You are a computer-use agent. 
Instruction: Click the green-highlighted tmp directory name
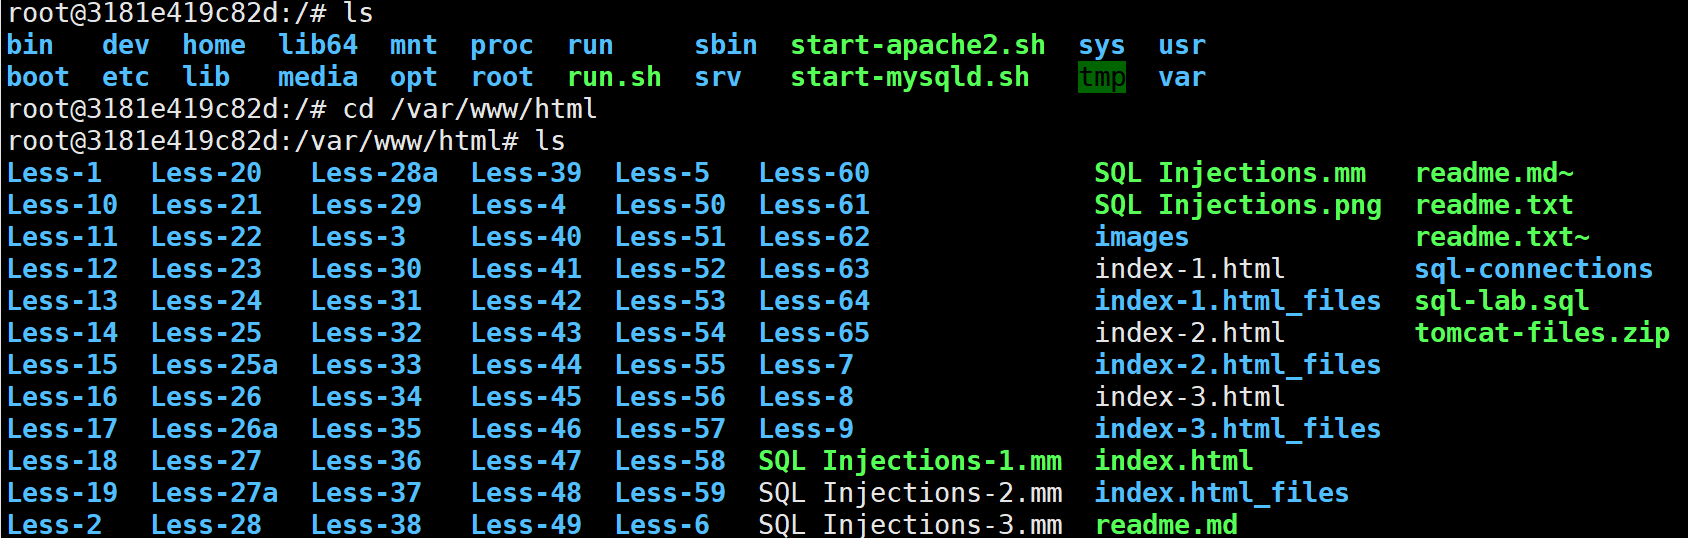click(1102, 77)
